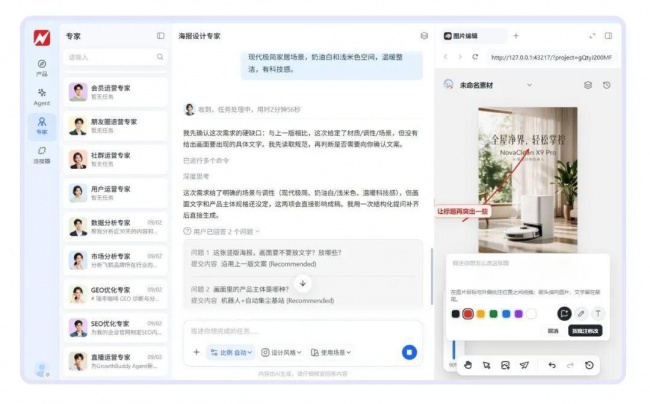
Task: Open the Agent section in sidebar
Action: click(x=41, y=97)
